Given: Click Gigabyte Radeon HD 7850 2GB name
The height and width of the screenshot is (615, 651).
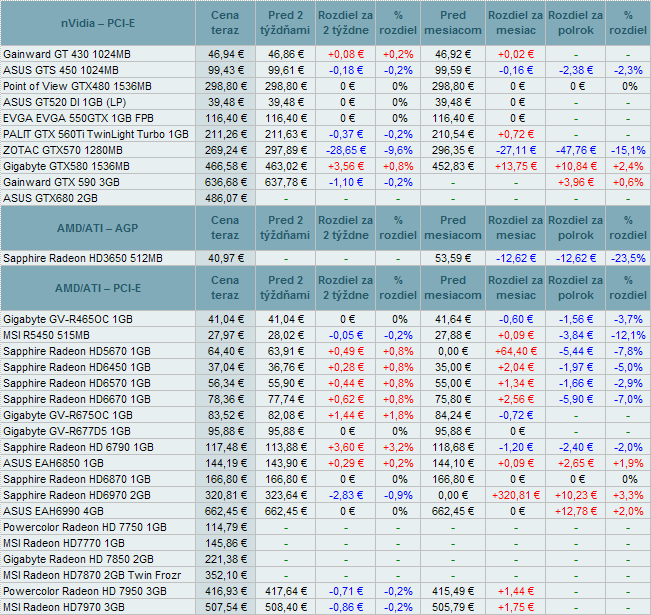Looking at the screenshot, I should 78,559.
